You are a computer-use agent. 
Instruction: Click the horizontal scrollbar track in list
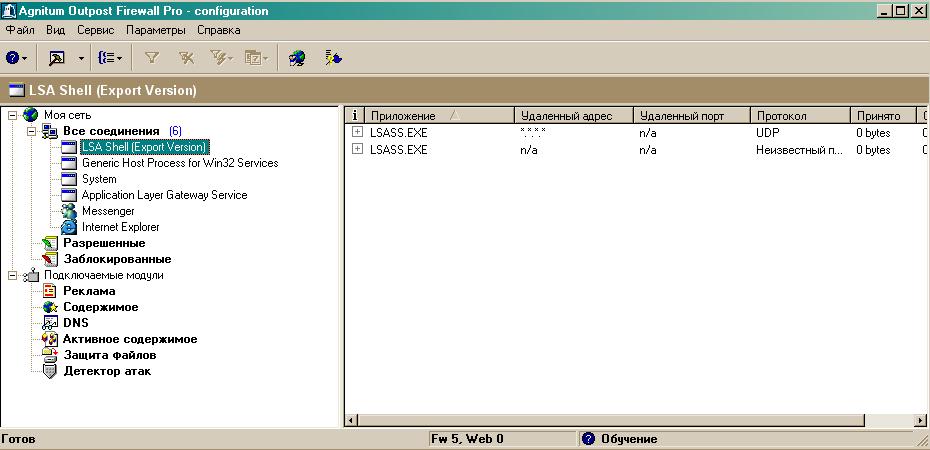pos(890,420)
